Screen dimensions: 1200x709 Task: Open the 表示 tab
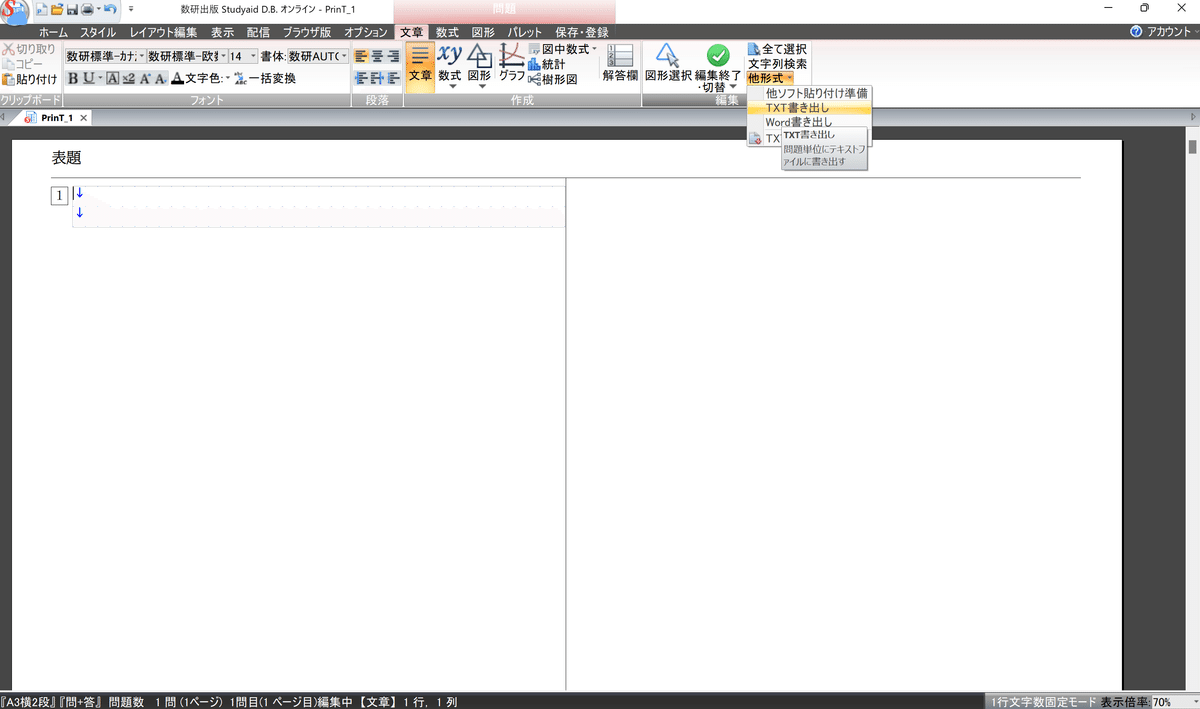click(223, 32)
